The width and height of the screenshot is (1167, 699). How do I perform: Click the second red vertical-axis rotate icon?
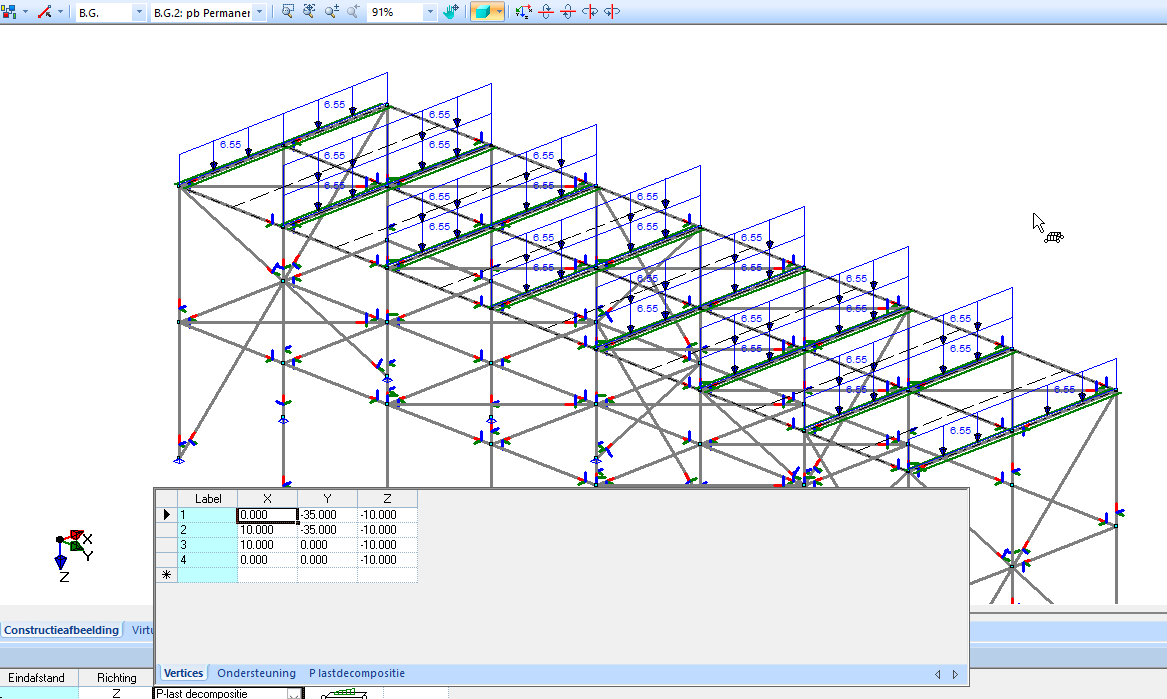[567, 12]
